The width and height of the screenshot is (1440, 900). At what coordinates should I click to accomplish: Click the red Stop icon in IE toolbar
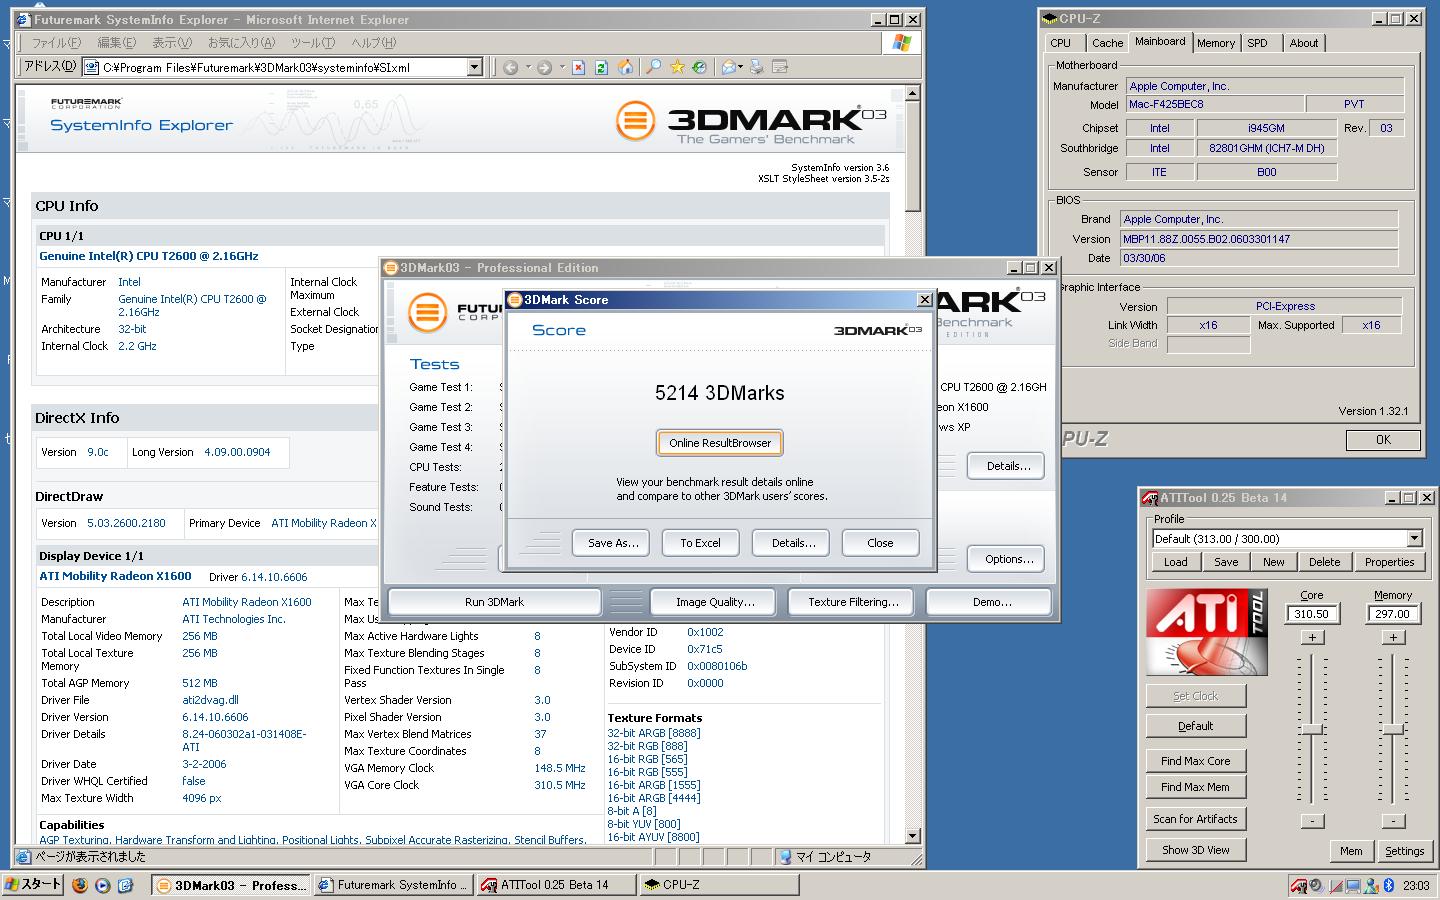coord(578,67)
